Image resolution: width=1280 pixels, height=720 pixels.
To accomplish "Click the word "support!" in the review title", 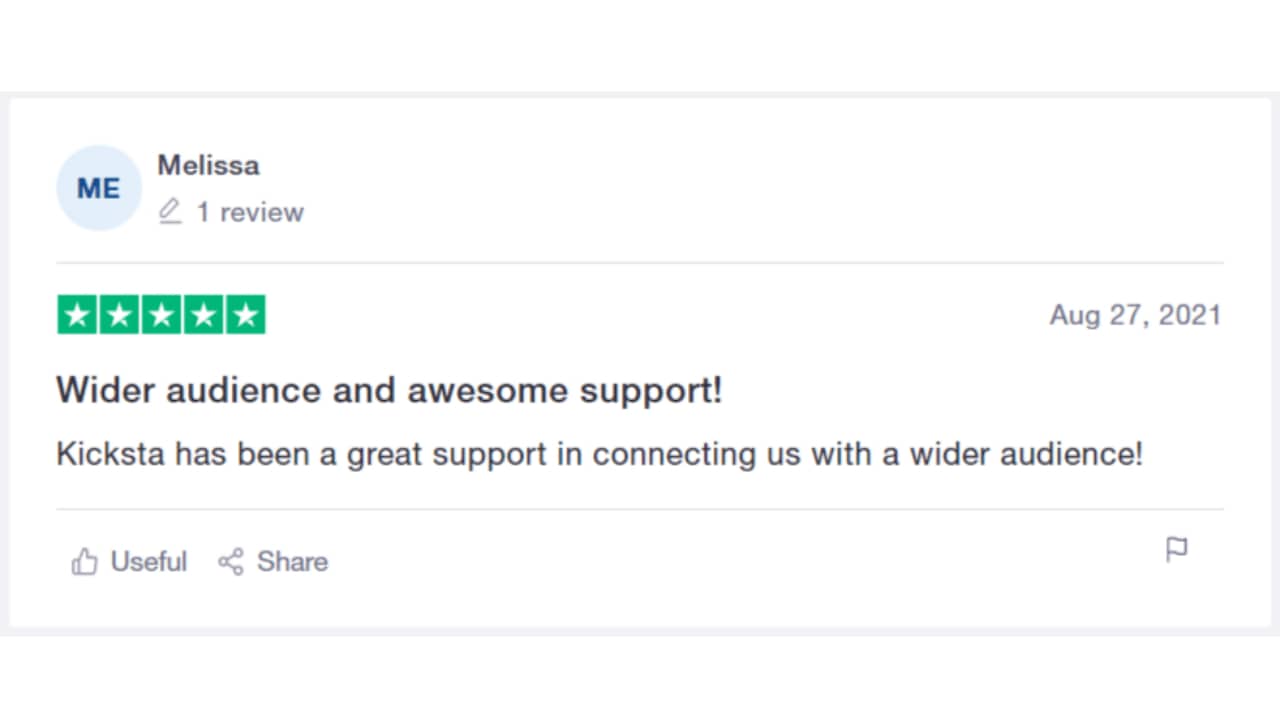I will click(651, 391).
